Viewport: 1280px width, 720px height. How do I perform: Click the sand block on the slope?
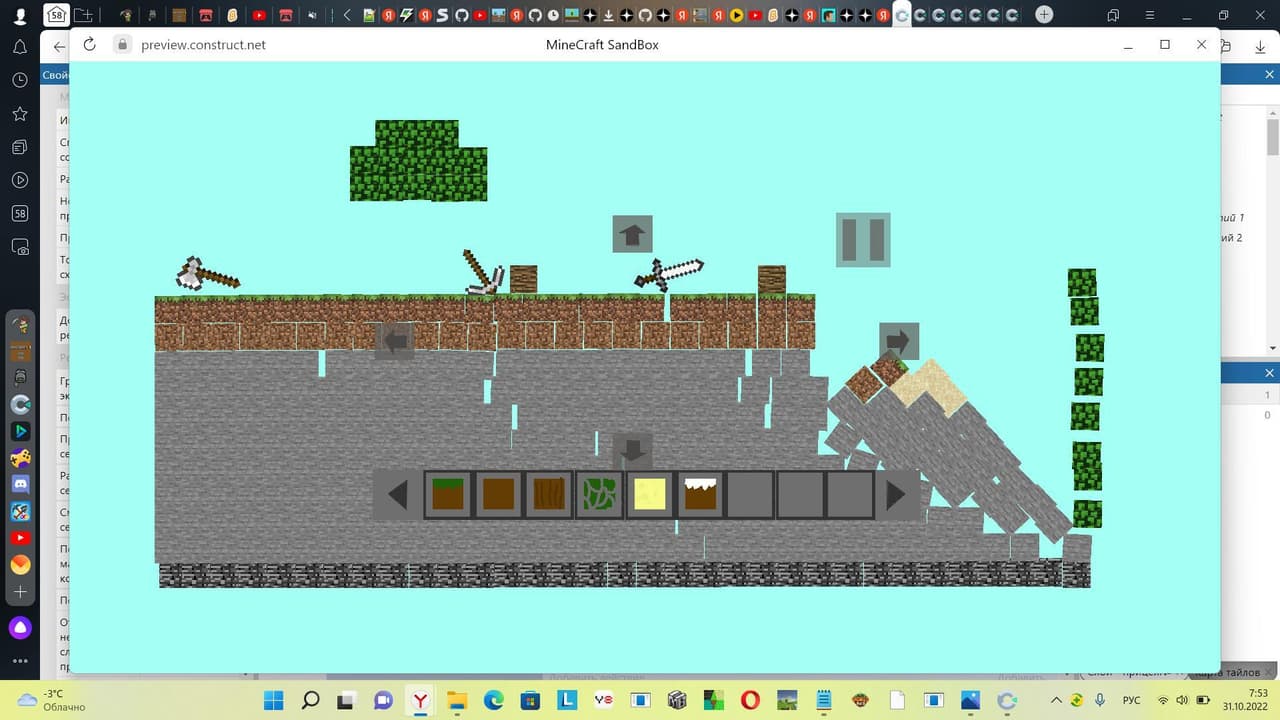(x=930, y=389)
